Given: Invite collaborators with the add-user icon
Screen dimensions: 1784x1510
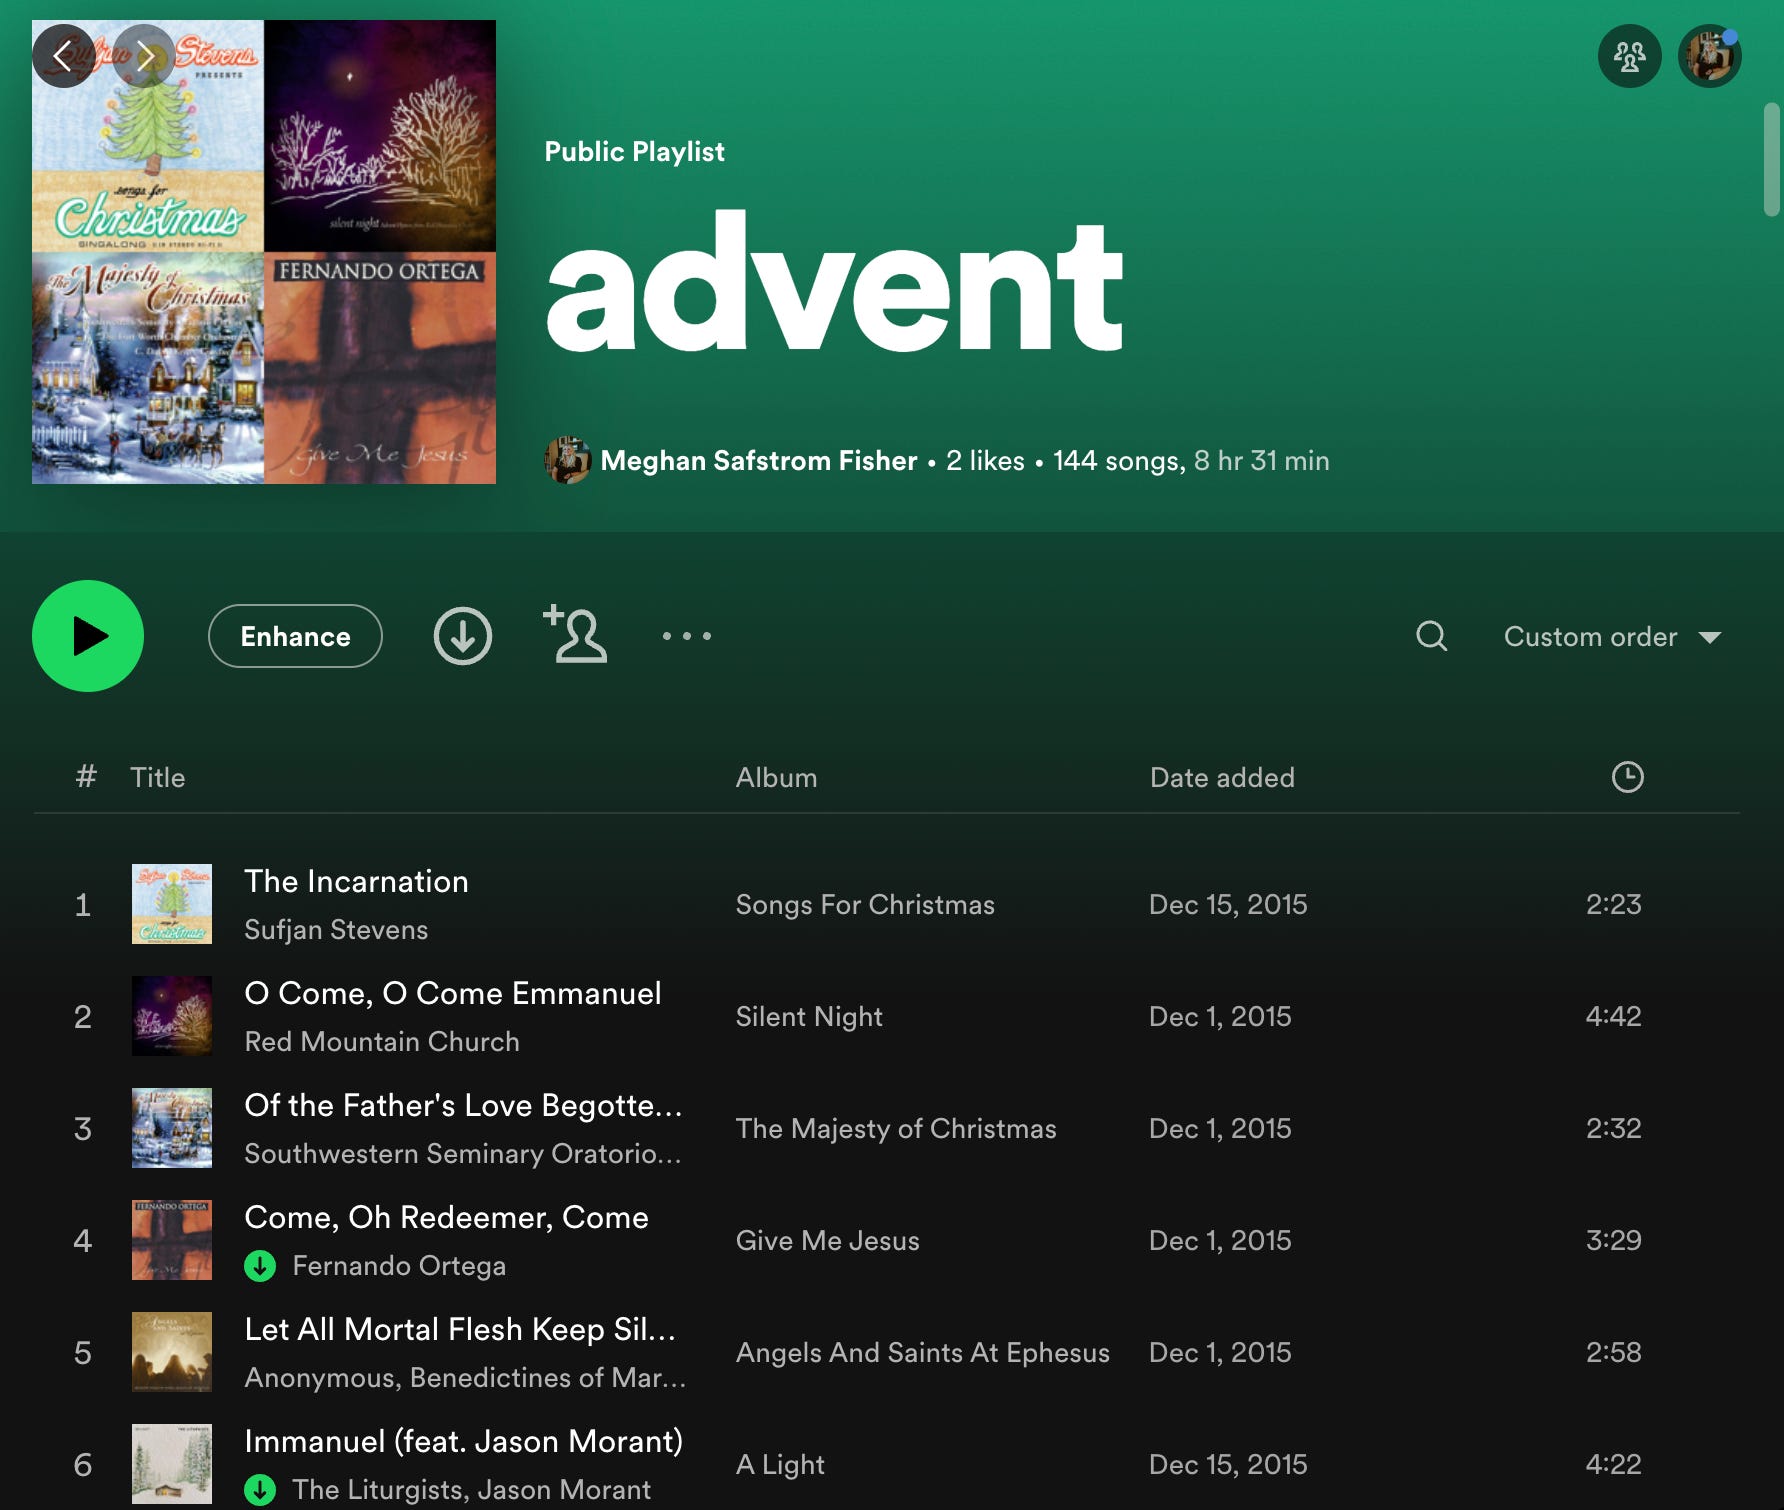Looking at the screenshot, I should (575, 633).
